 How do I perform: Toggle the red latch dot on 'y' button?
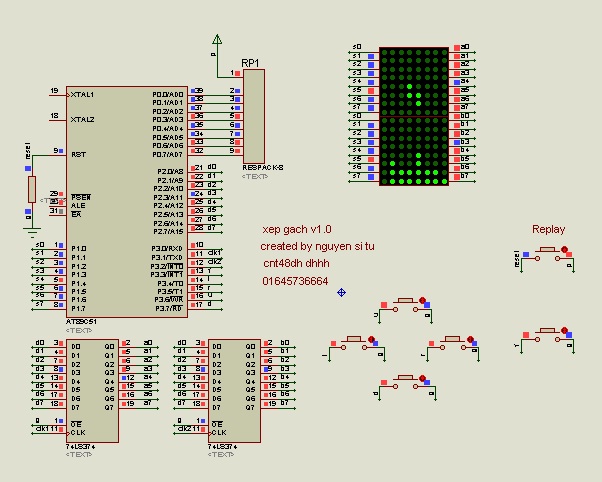(x=564, y=330)
